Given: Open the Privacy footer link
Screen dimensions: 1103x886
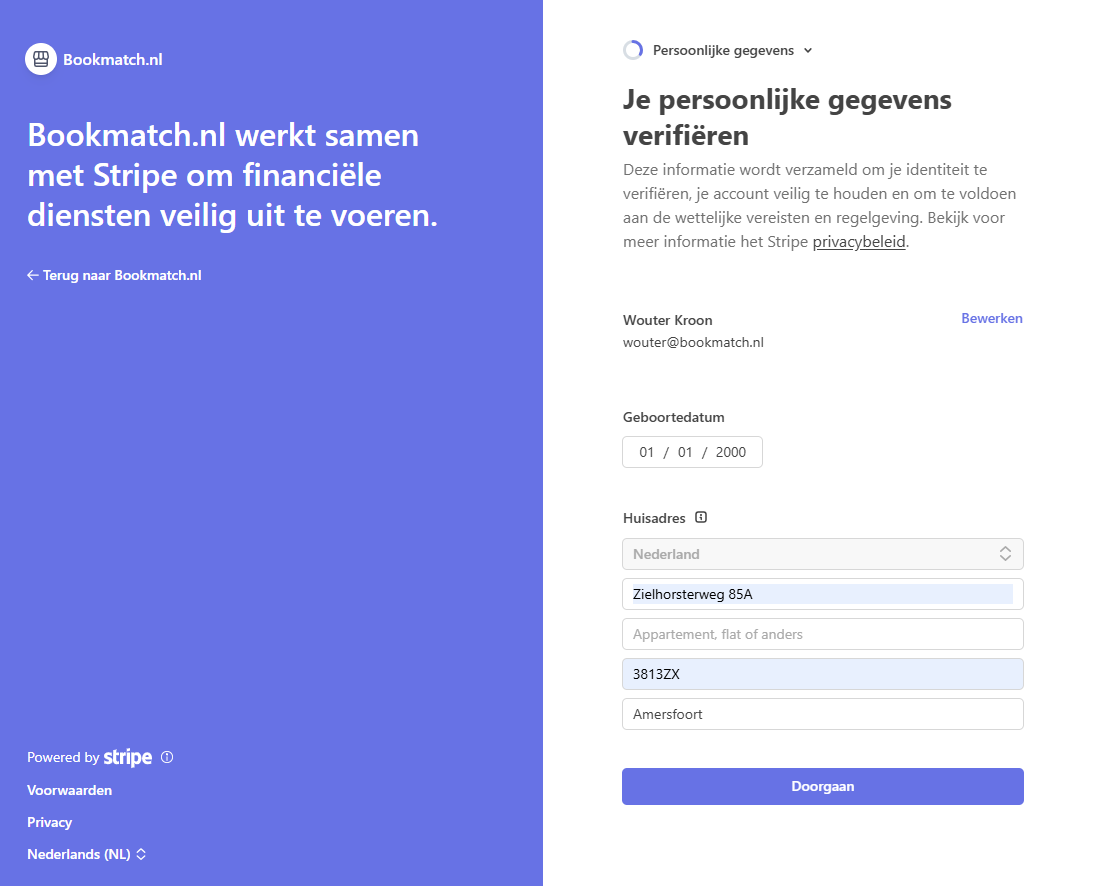Looking at the screenshot, I should (x=50, y=822).
